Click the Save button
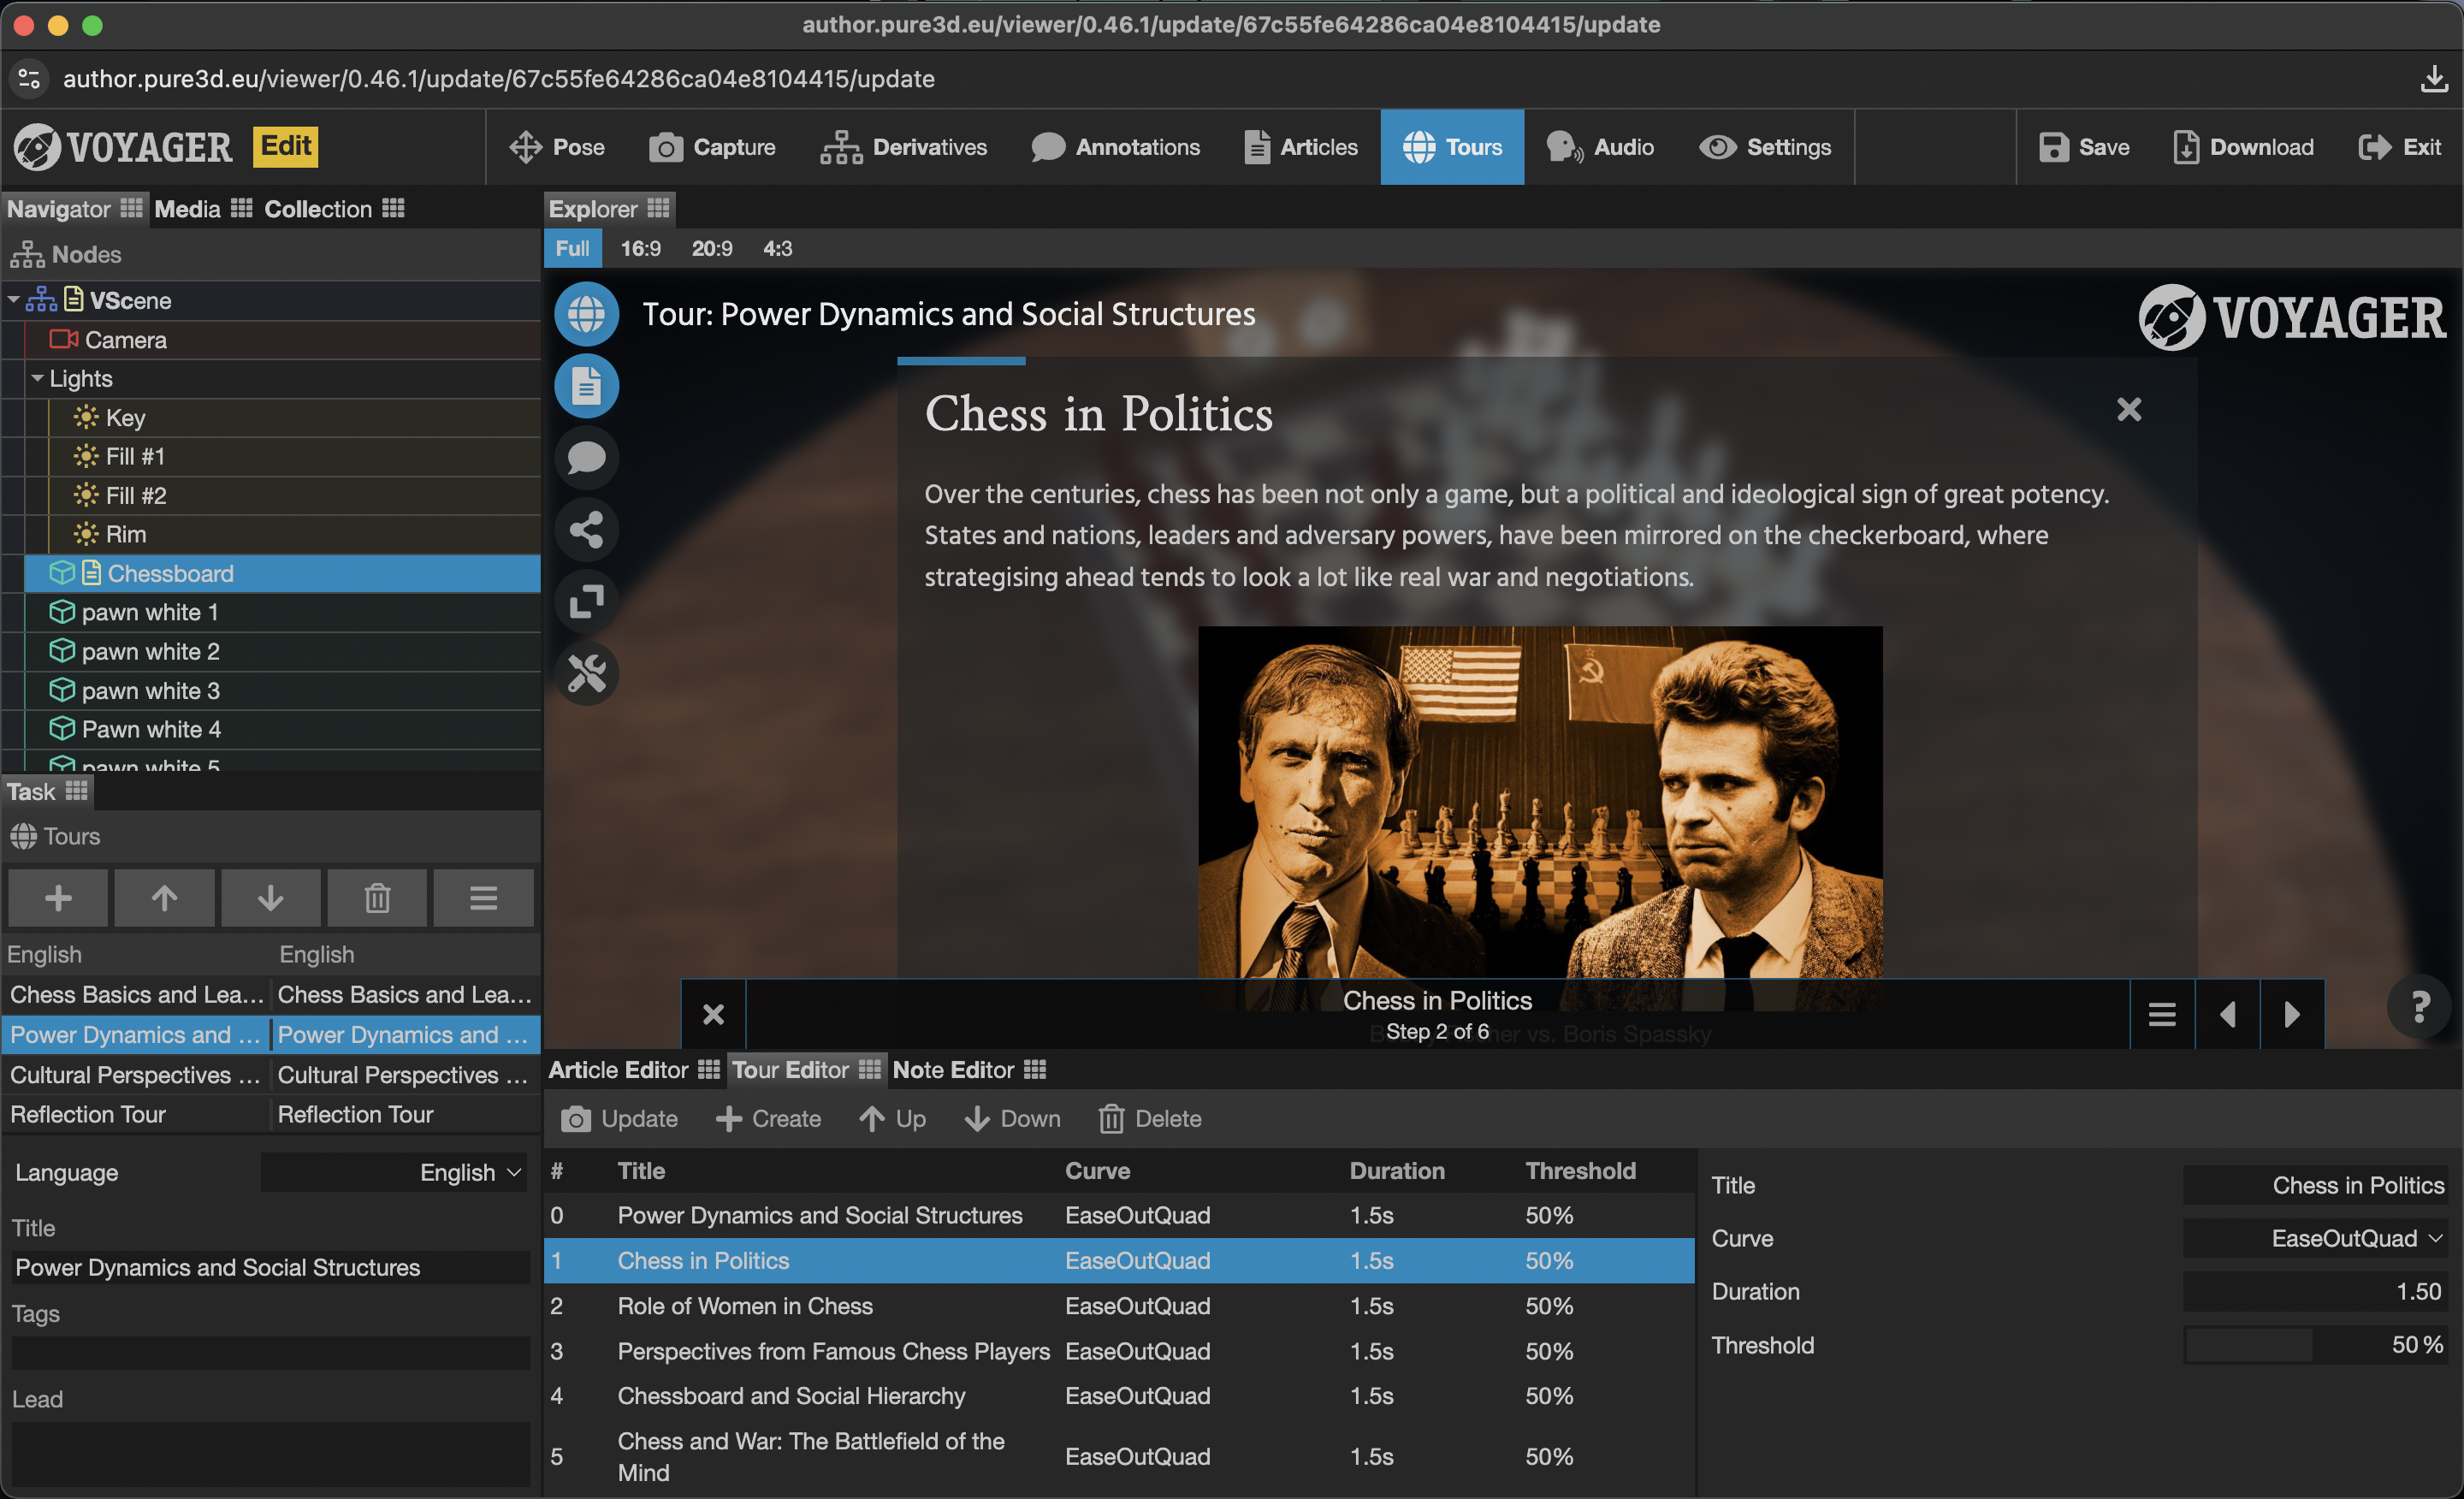2464x1499 pixels. [2085, 147]
